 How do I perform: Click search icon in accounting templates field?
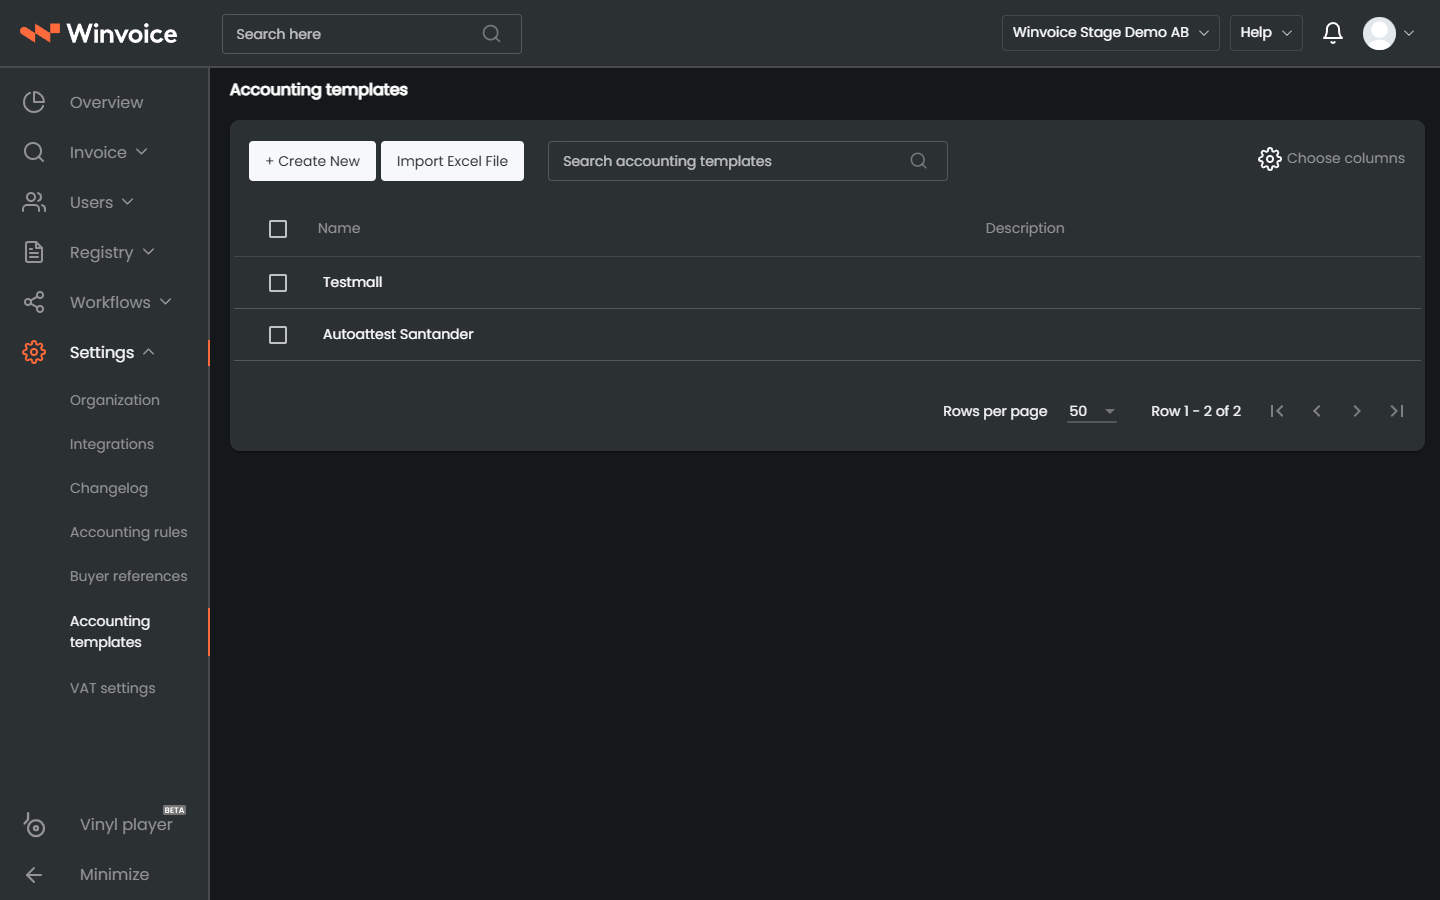[x=918, y=161]
